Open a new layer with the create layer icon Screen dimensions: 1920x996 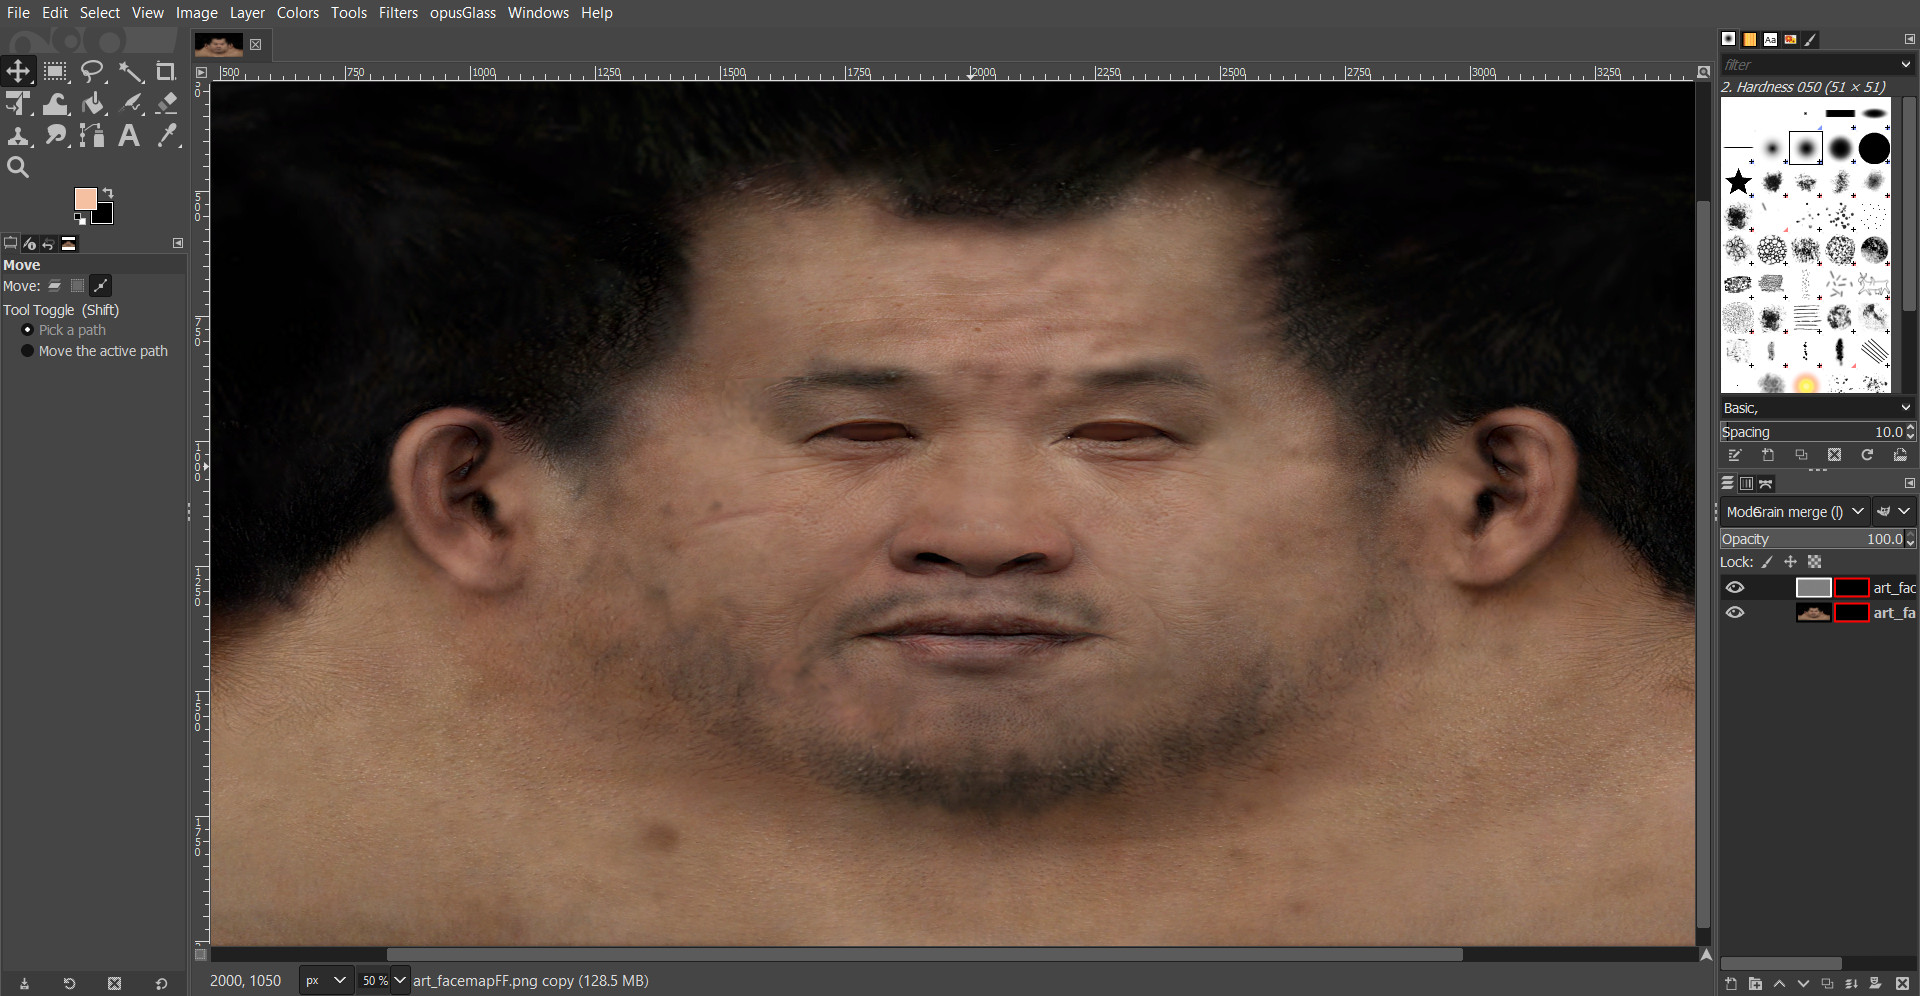tap(1729, 984)
